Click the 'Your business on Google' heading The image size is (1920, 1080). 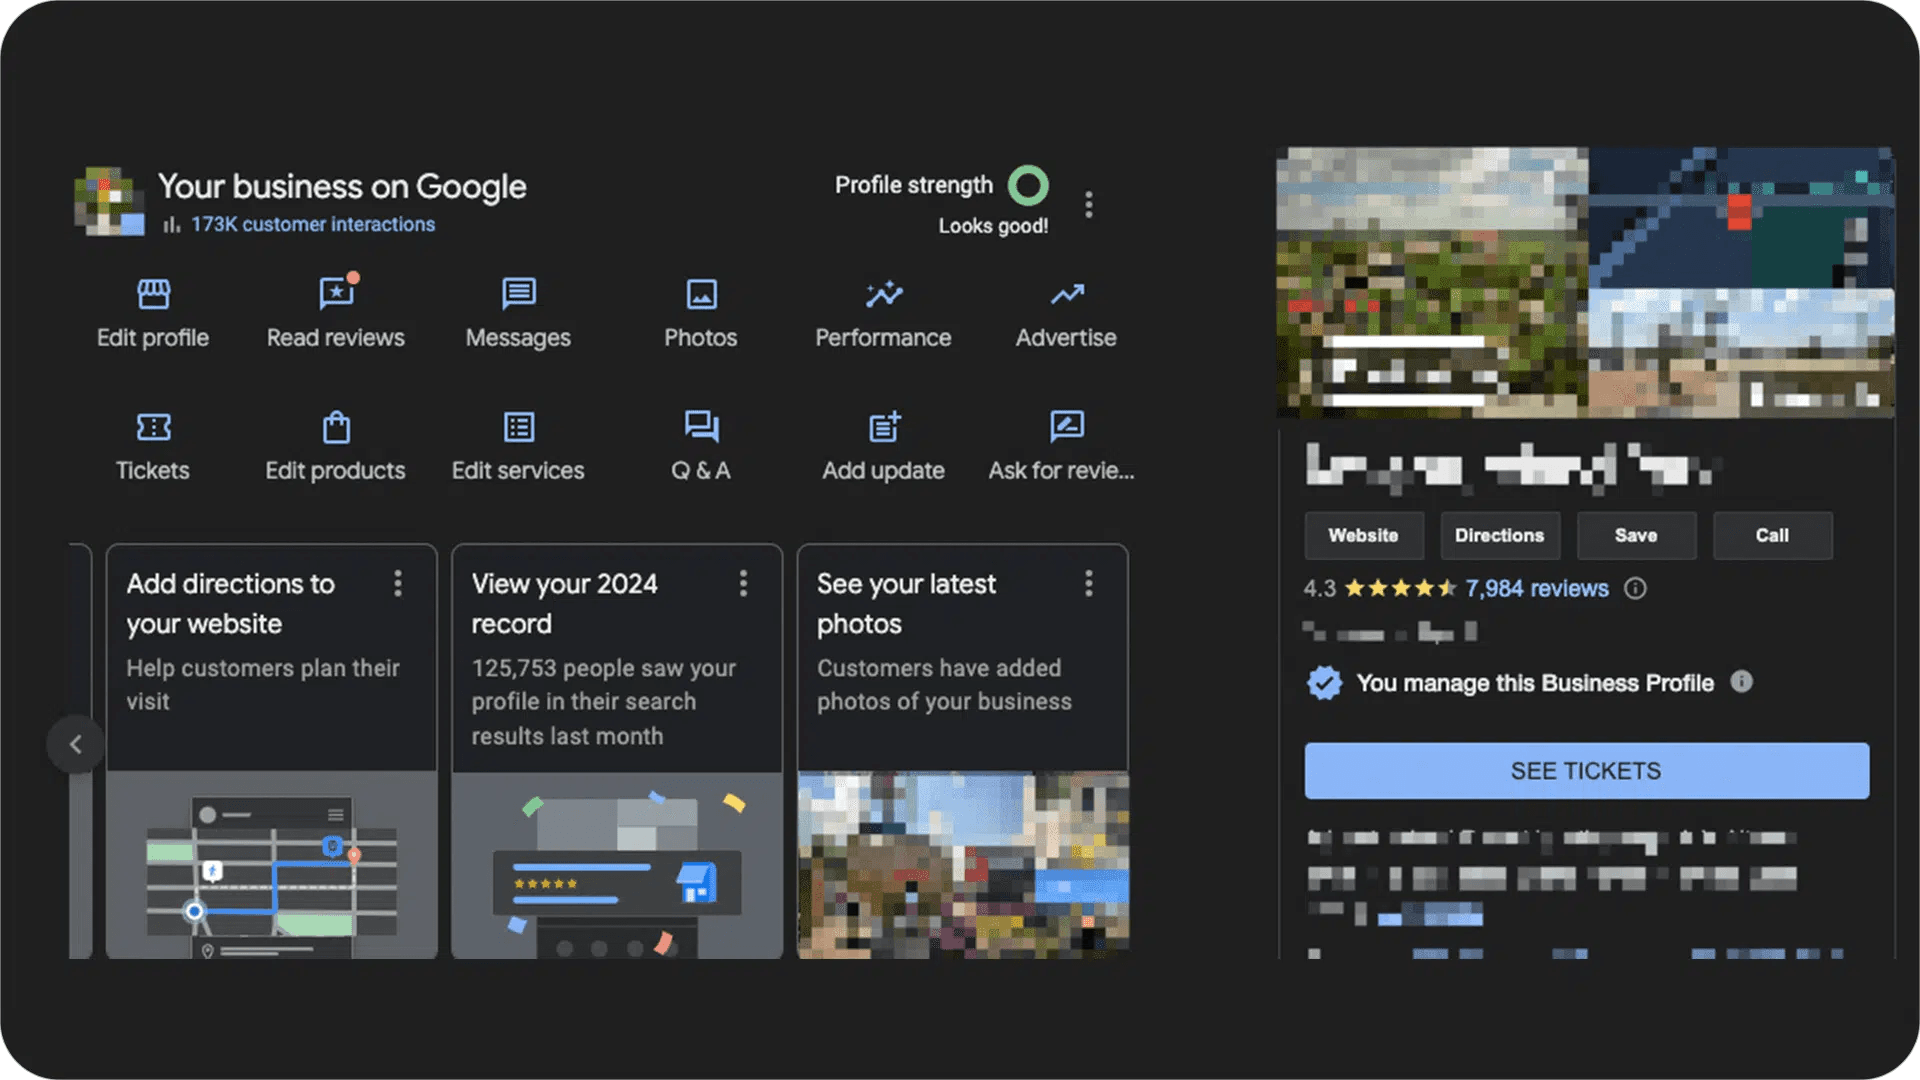coord(342,186)
